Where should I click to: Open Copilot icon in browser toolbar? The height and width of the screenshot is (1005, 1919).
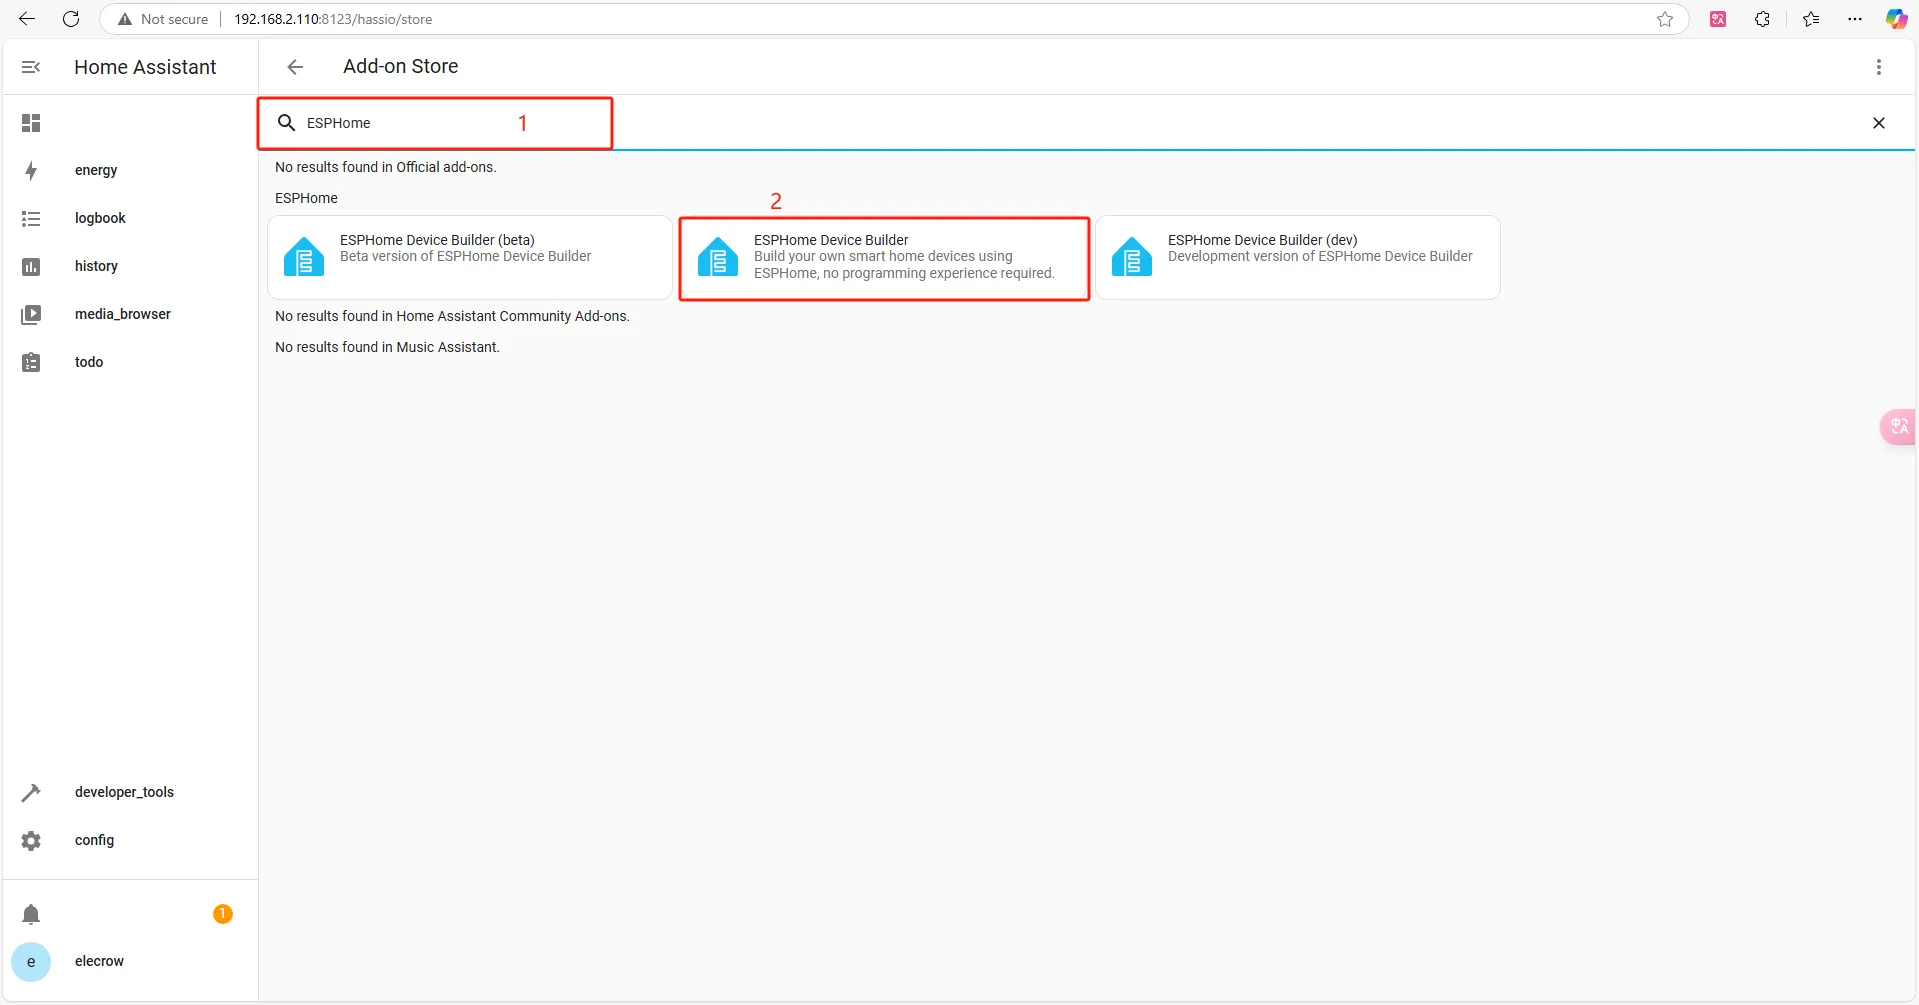(1896, 19)
